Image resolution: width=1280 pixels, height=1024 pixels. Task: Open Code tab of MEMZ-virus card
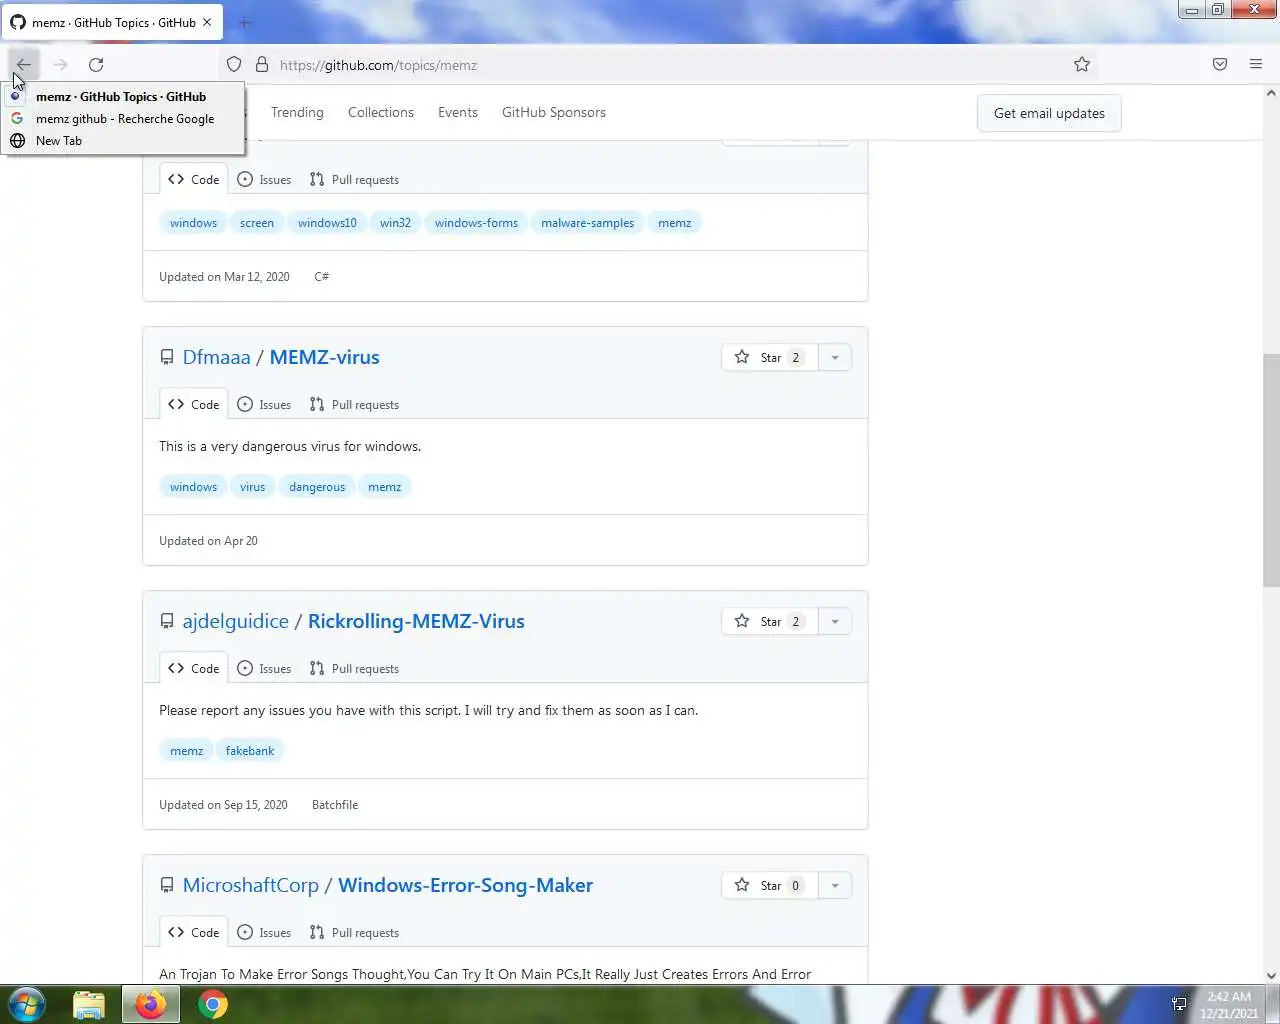pos(193,405)
